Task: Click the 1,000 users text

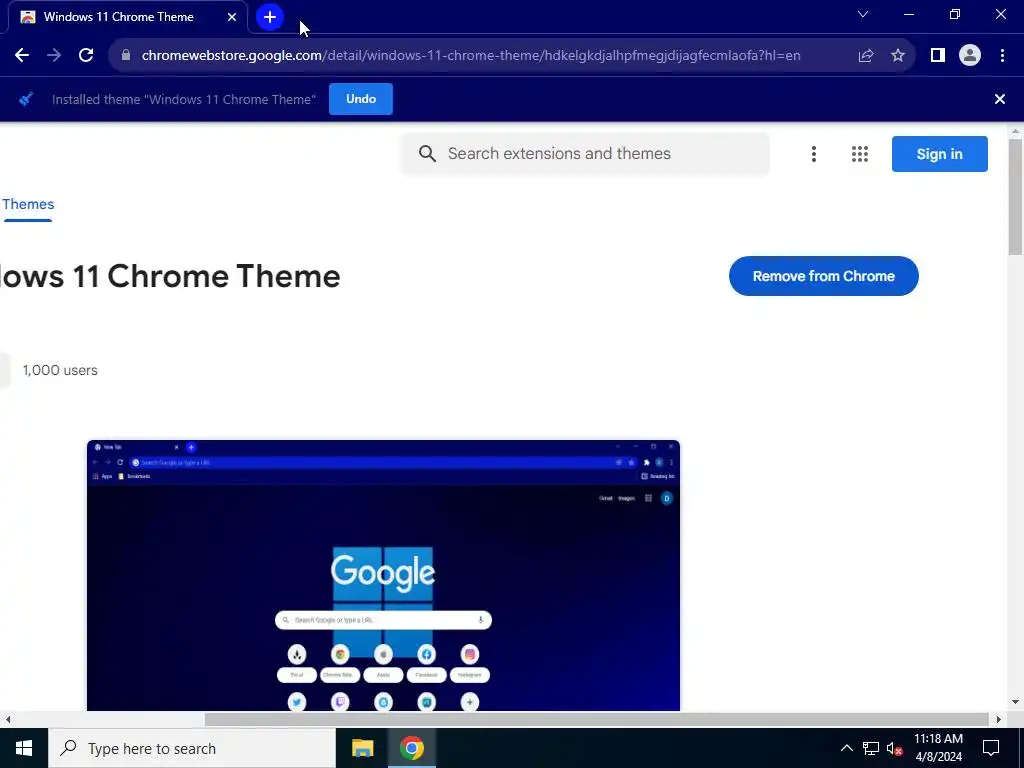Action: [x=60, y=370]
